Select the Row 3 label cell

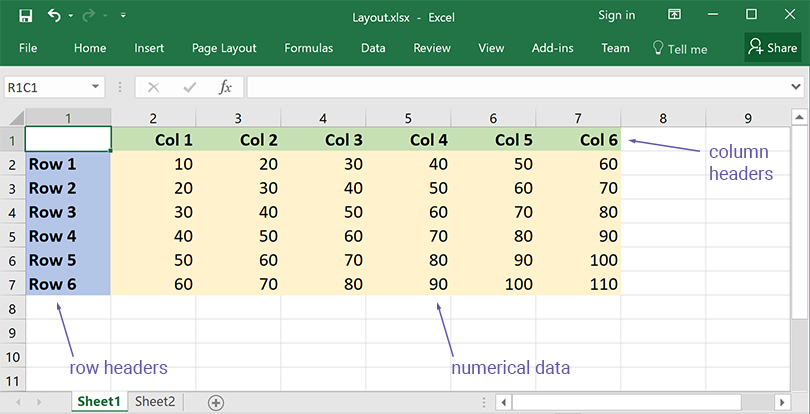(68, 212)
